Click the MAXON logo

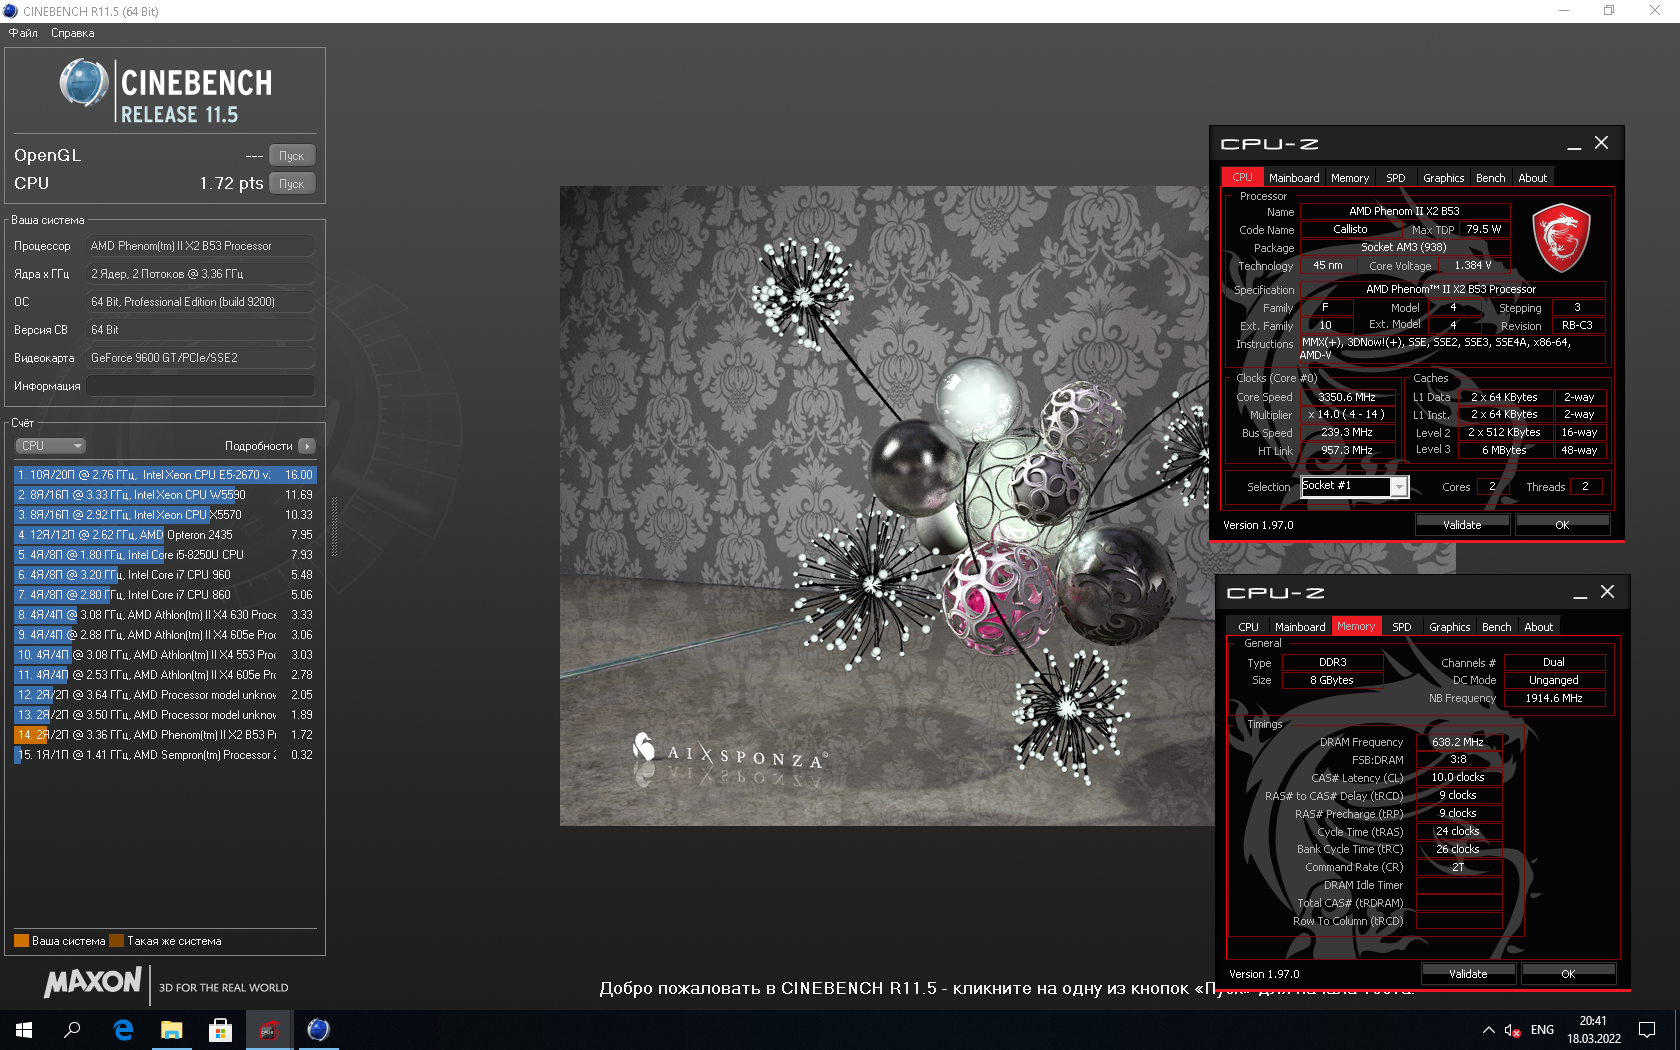[93, 983]
